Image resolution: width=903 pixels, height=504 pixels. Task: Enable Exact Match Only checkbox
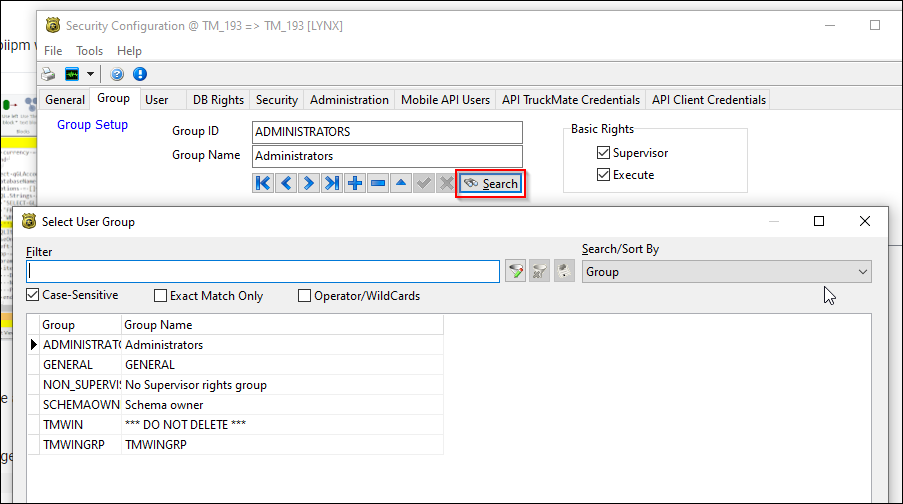(x=160, y=295)
